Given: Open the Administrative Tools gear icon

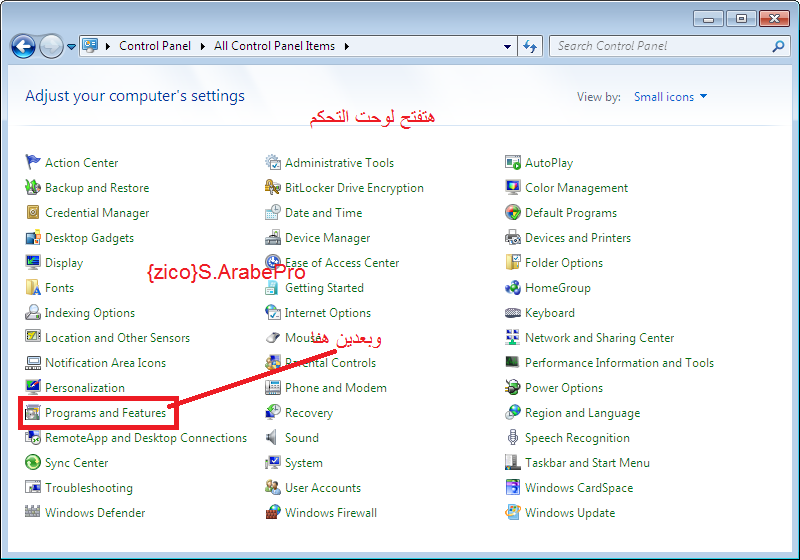Looking at the screenshot, I should click(x=273, y=162).
